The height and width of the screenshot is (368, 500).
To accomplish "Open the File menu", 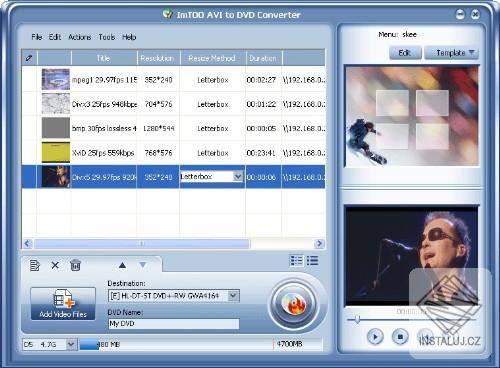I will [37, 37].
